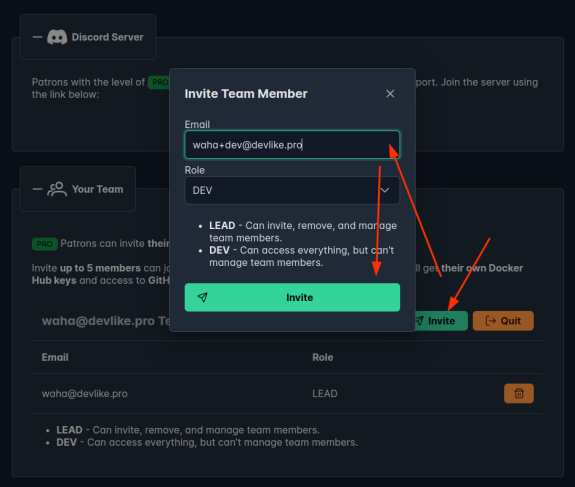Click the PRO badge in Your Team
Viewport: 575px width, 487px height.
pos(45,244)
